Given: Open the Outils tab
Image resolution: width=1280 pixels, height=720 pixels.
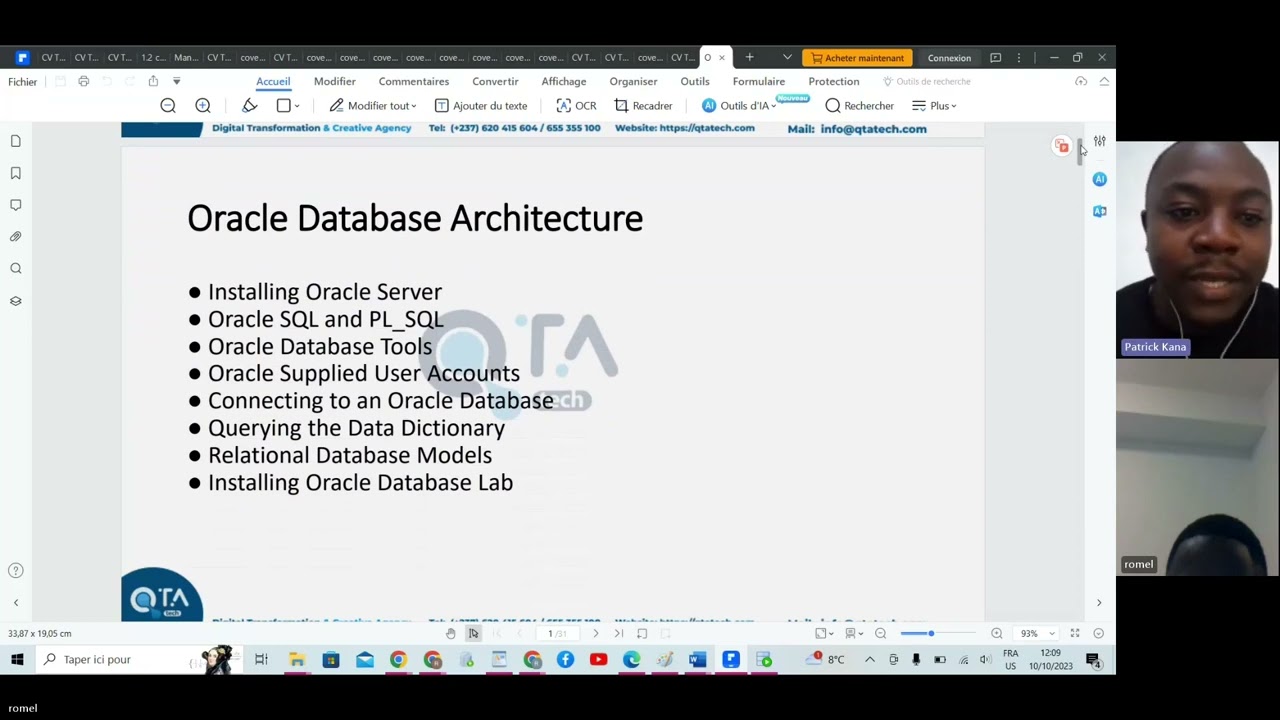Looking at the screenshot, I should 695,81.
